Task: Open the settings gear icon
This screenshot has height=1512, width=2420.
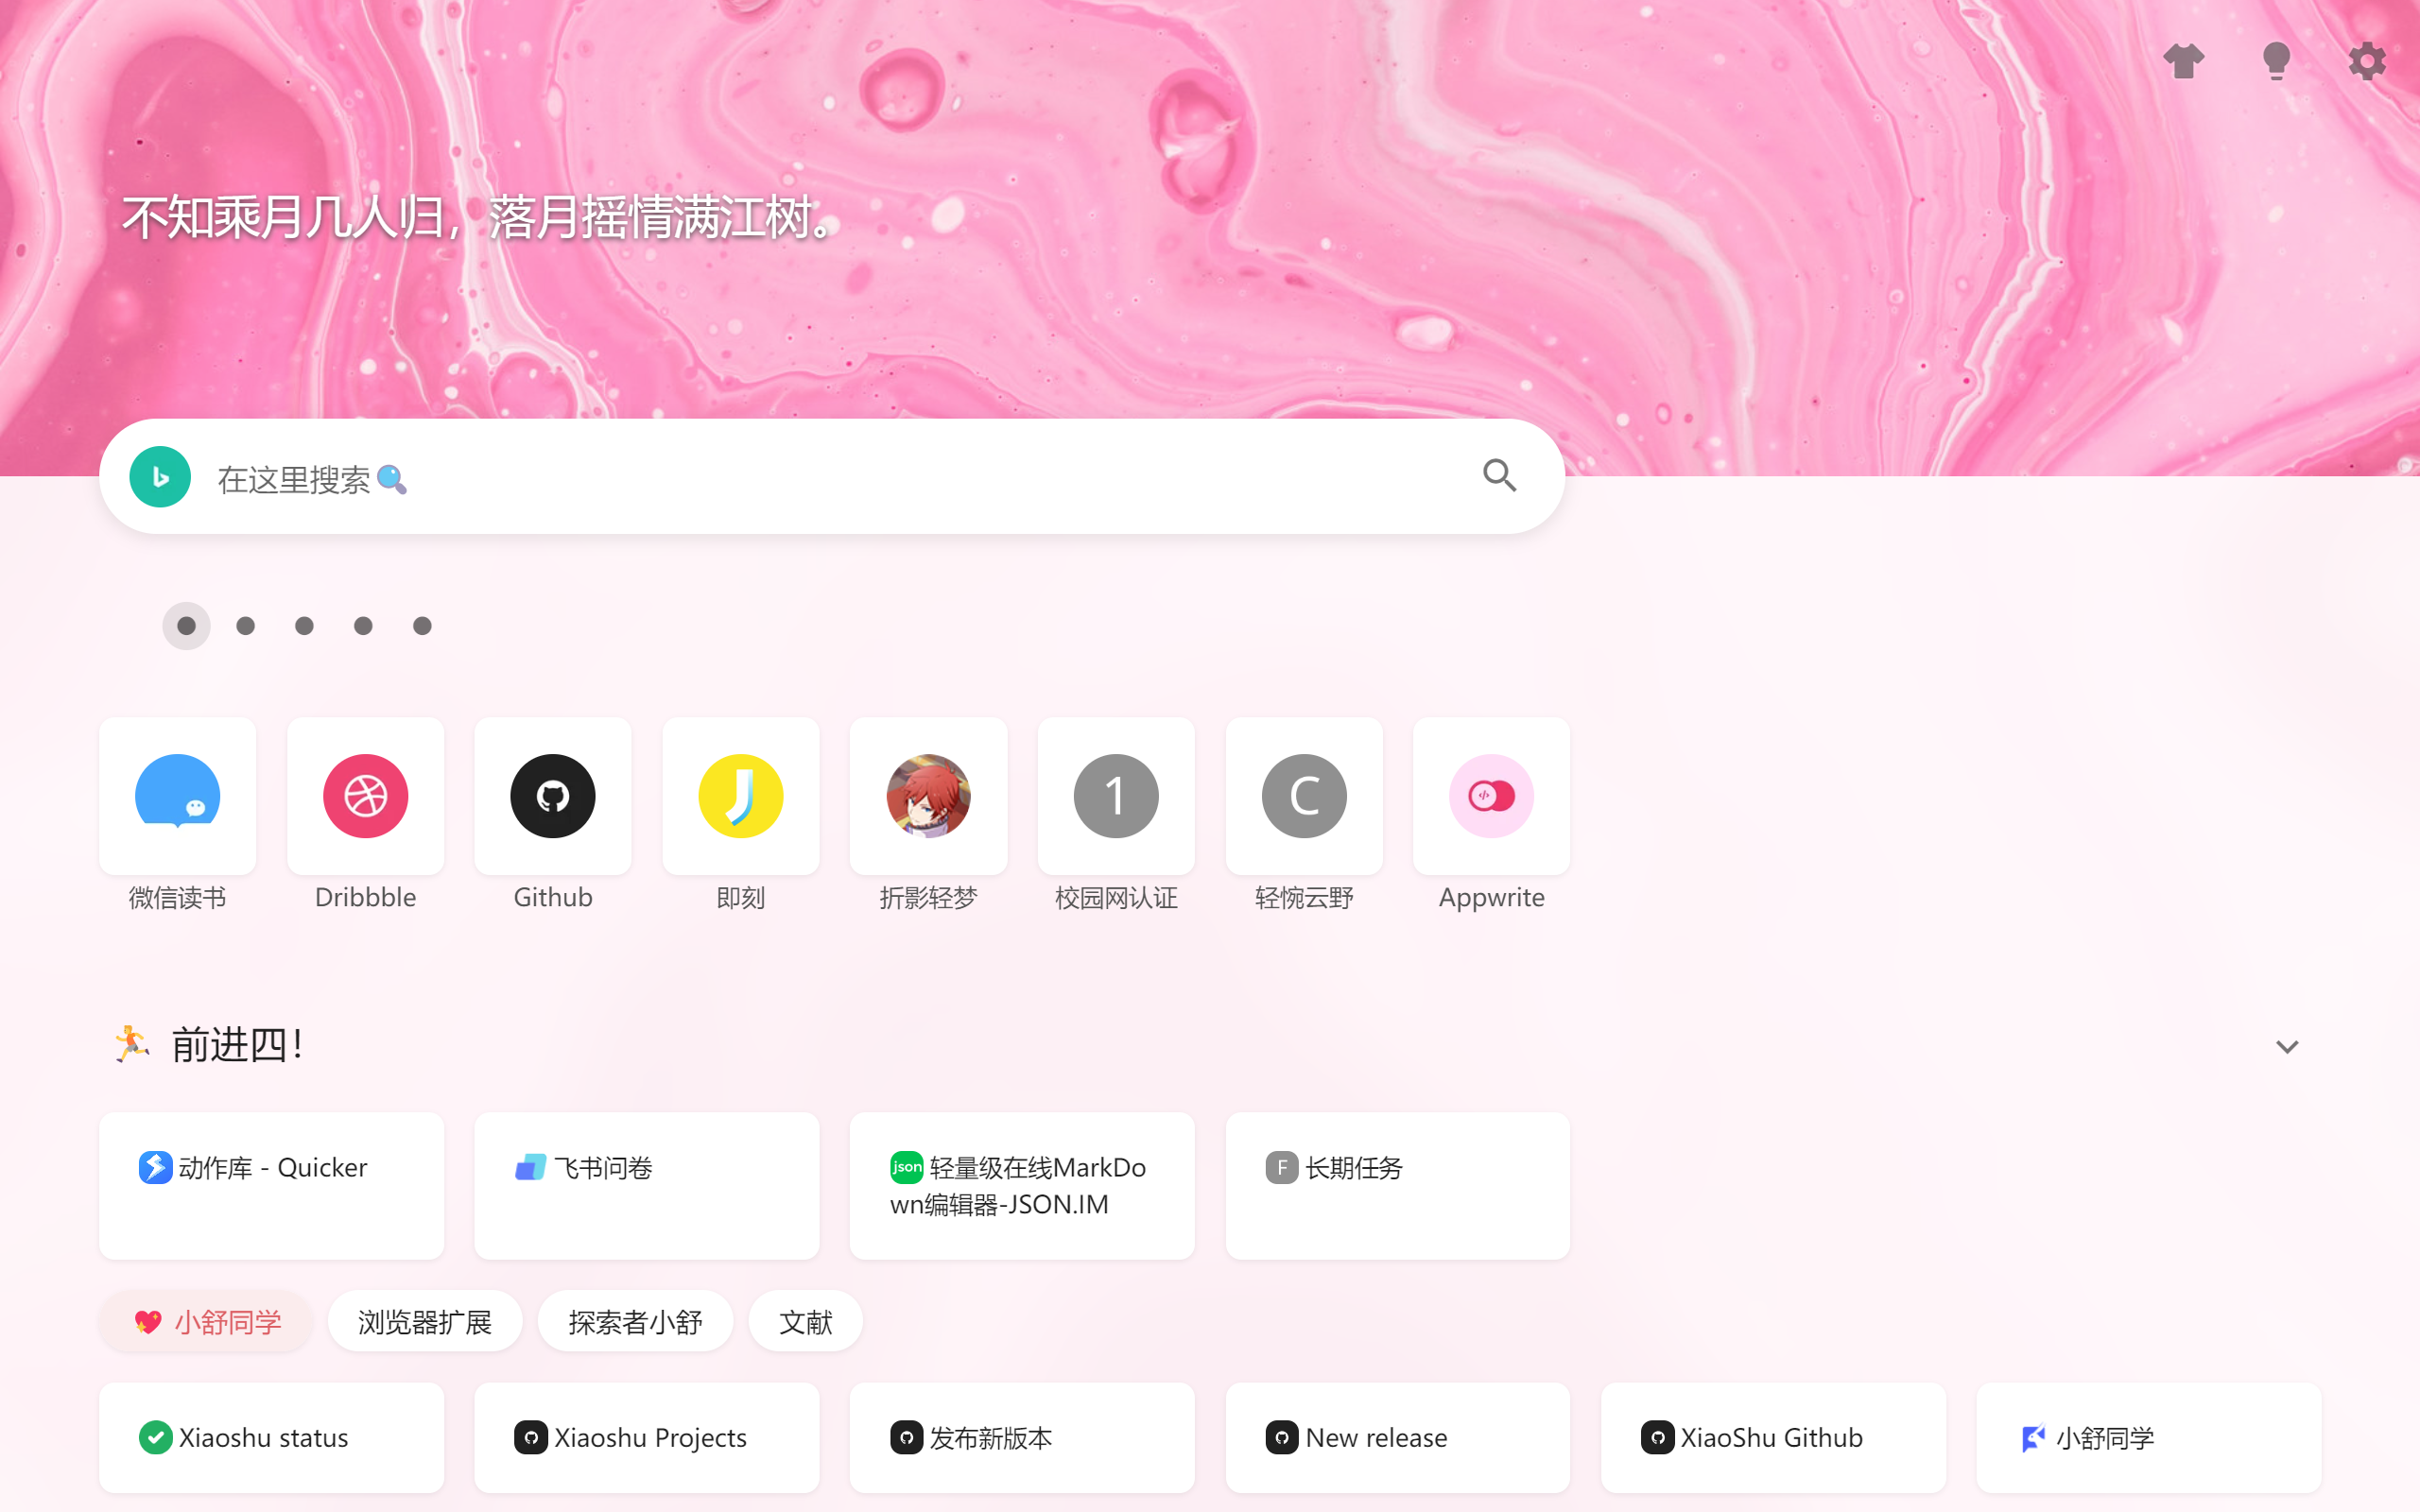Action: coord(2366,61)
